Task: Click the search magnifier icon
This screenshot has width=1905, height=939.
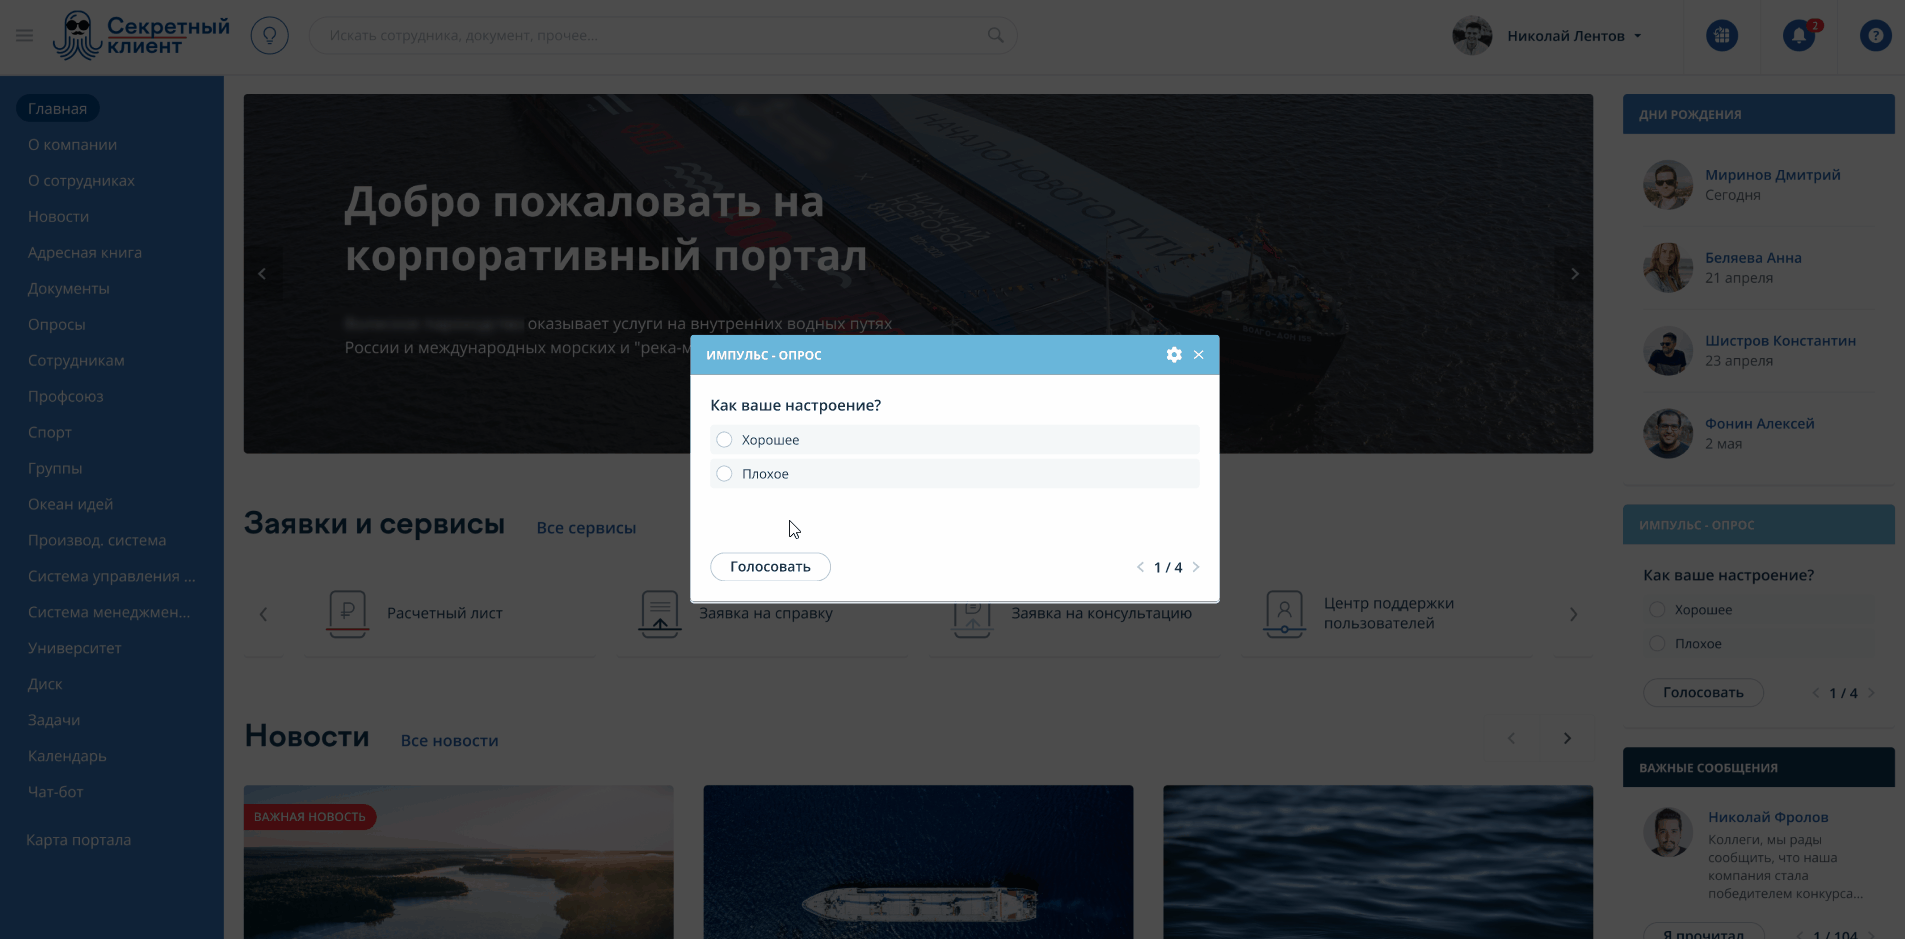Action: coord(995,35)
